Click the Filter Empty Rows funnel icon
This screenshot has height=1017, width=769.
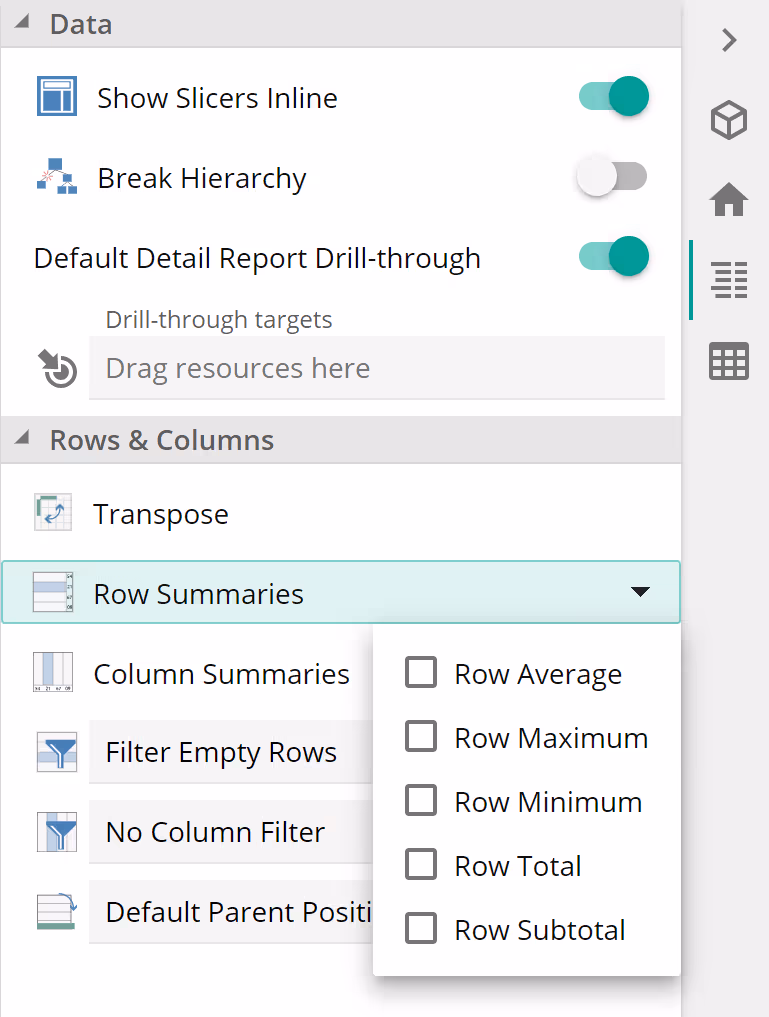coord(56,752)
